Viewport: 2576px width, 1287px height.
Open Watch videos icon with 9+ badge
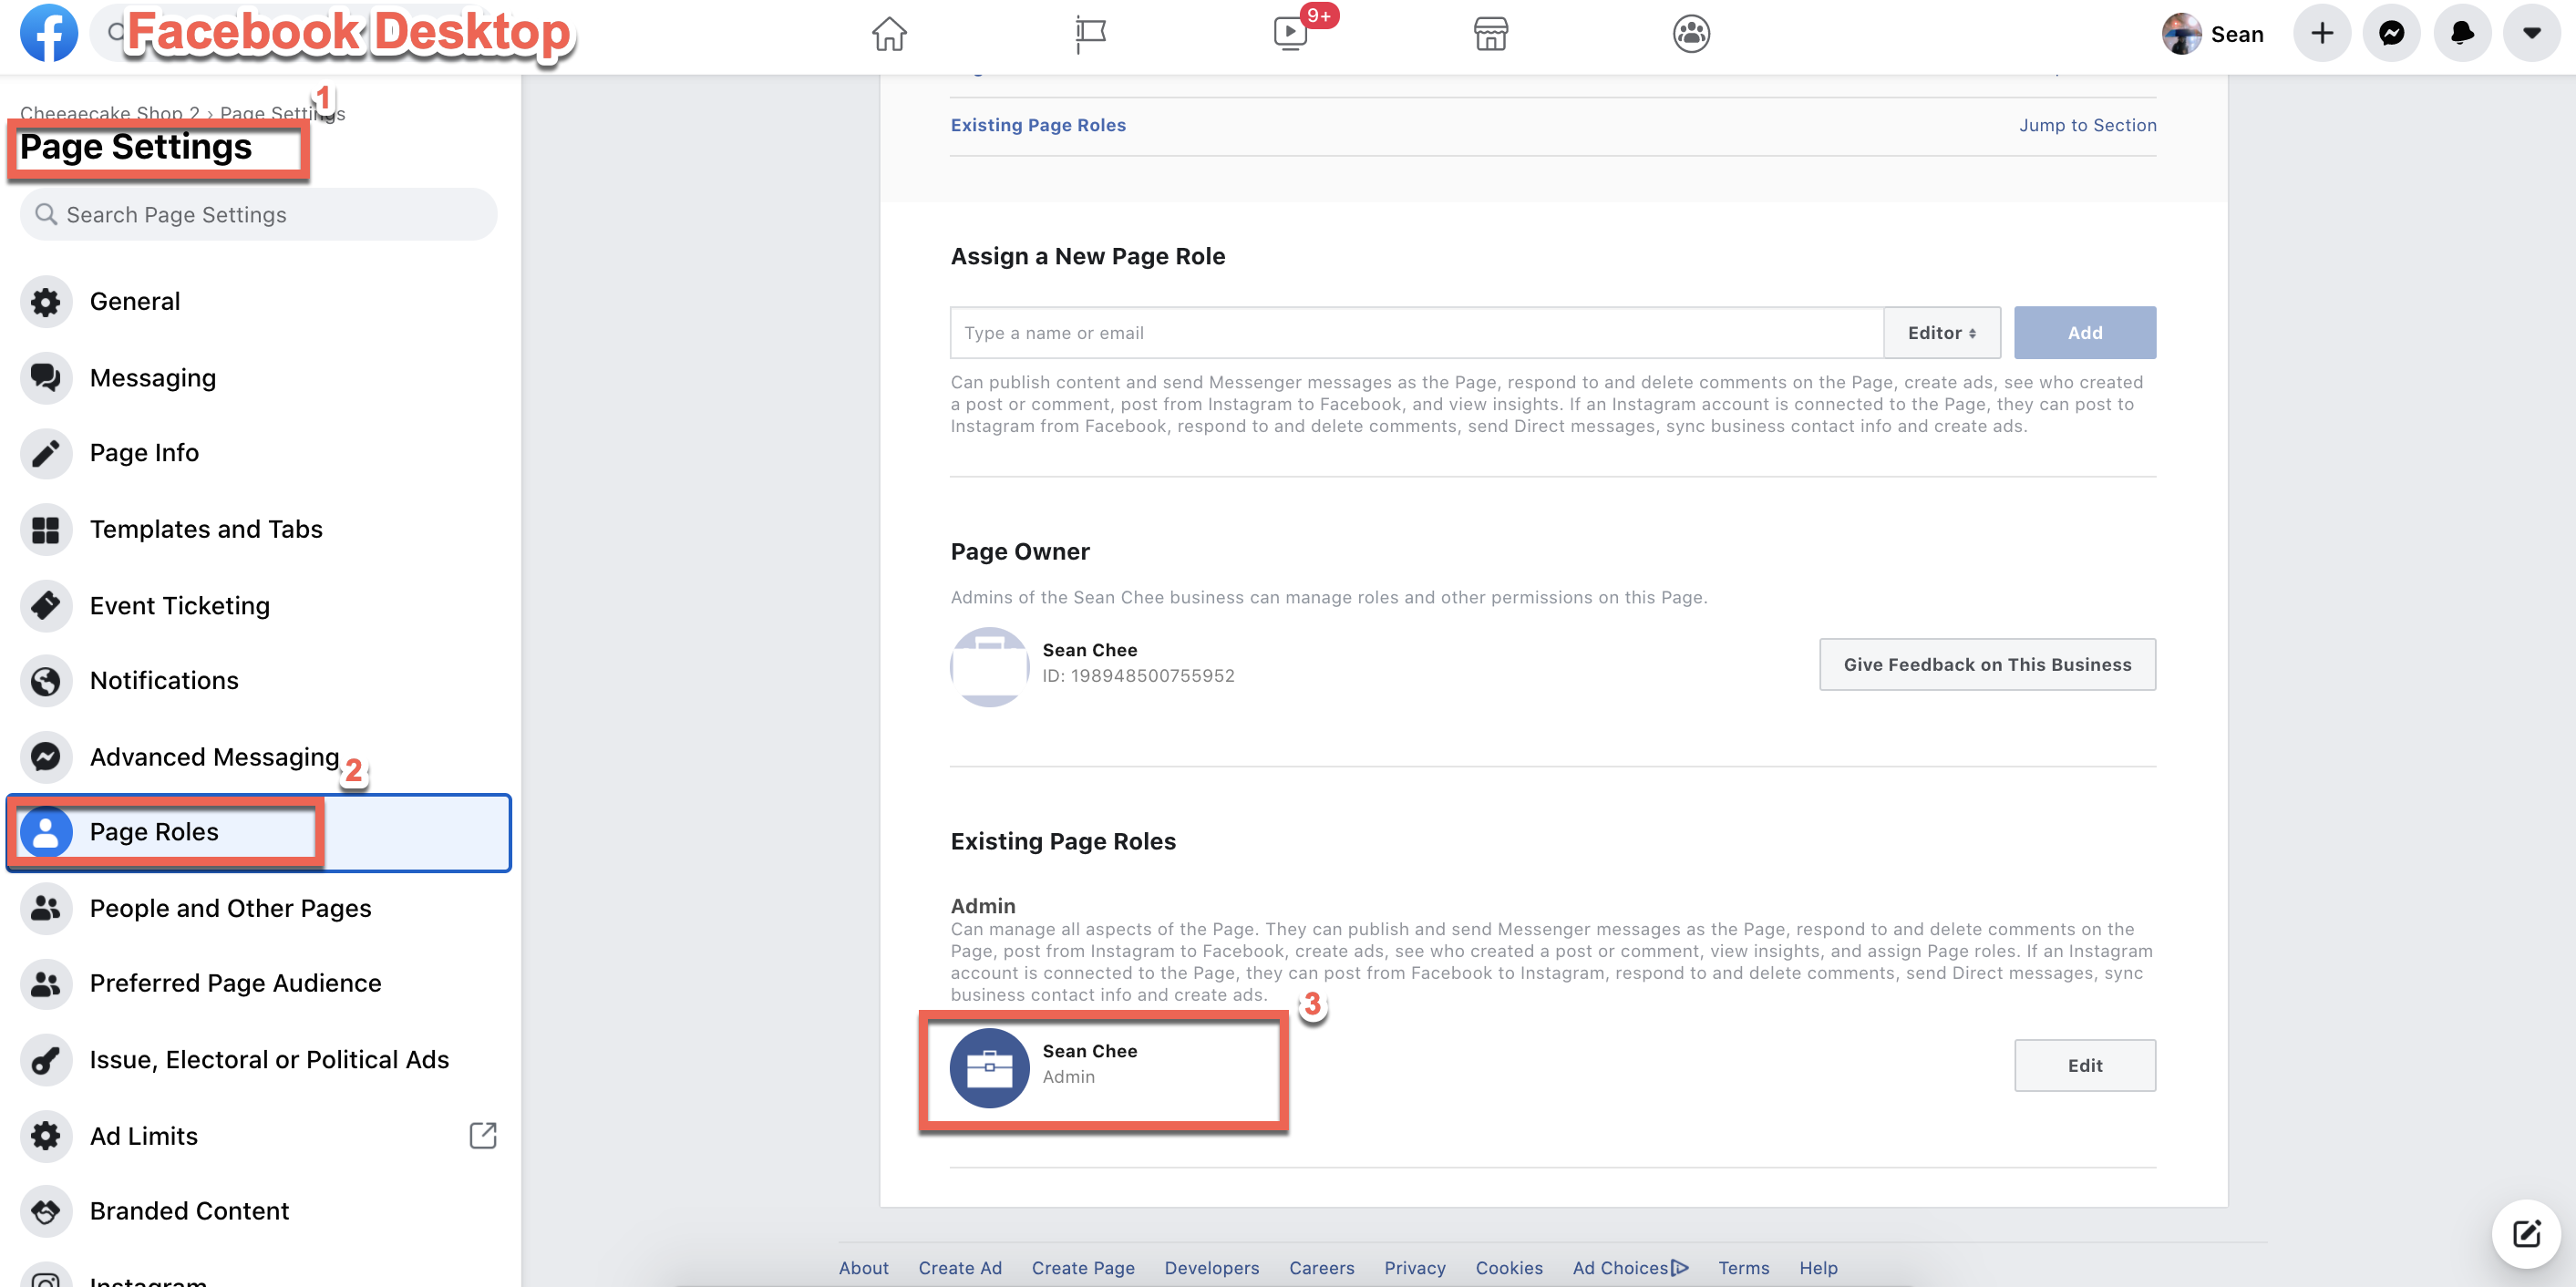1290,33
